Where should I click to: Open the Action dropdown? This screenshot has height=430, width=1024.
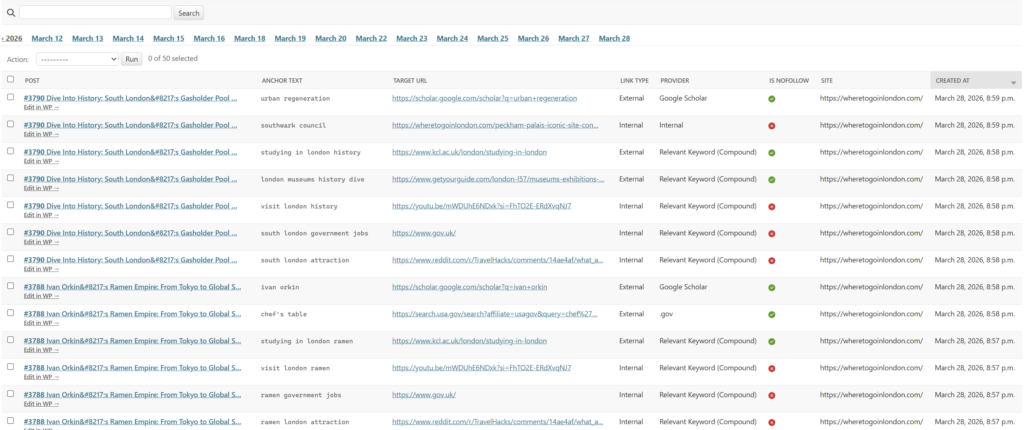[x=77, y=59]
